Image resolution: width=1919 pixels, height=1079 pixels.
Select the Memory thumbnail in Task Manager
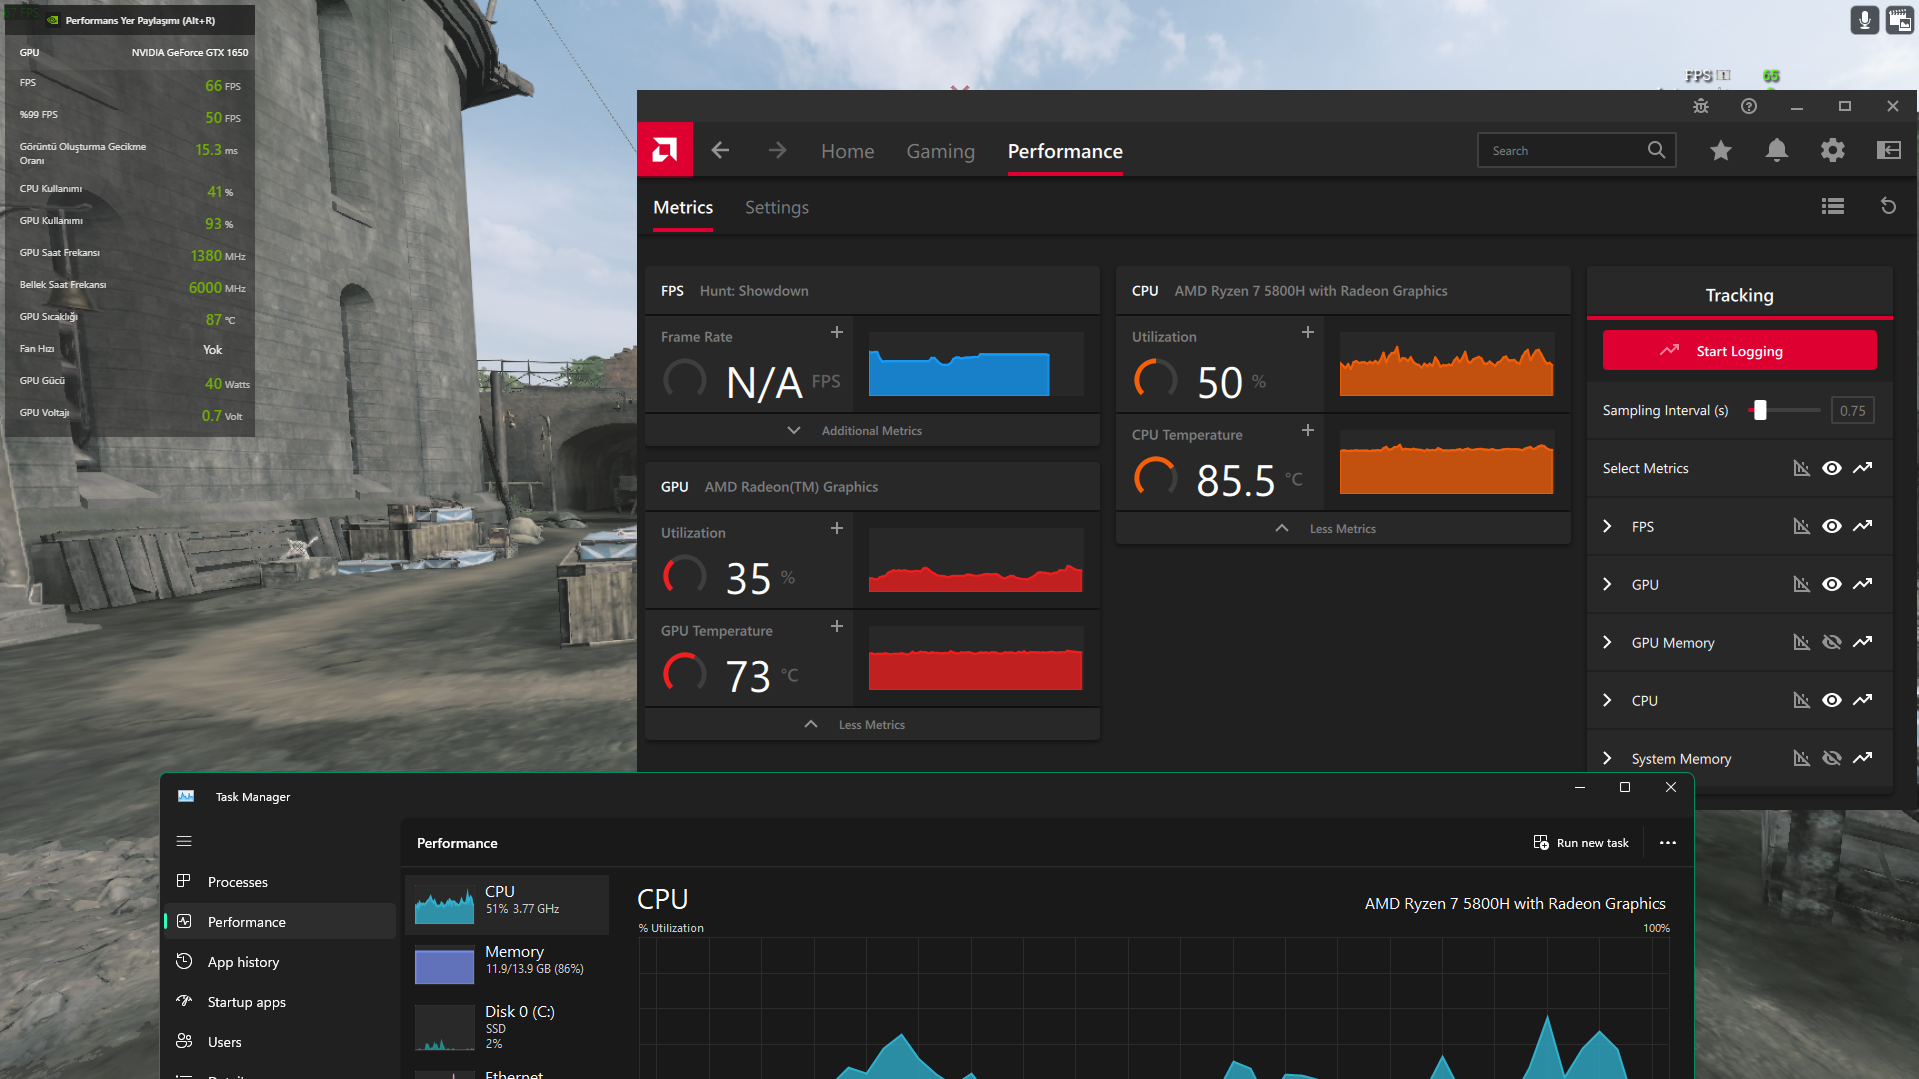pyautogui.click(x=507, y=965)
